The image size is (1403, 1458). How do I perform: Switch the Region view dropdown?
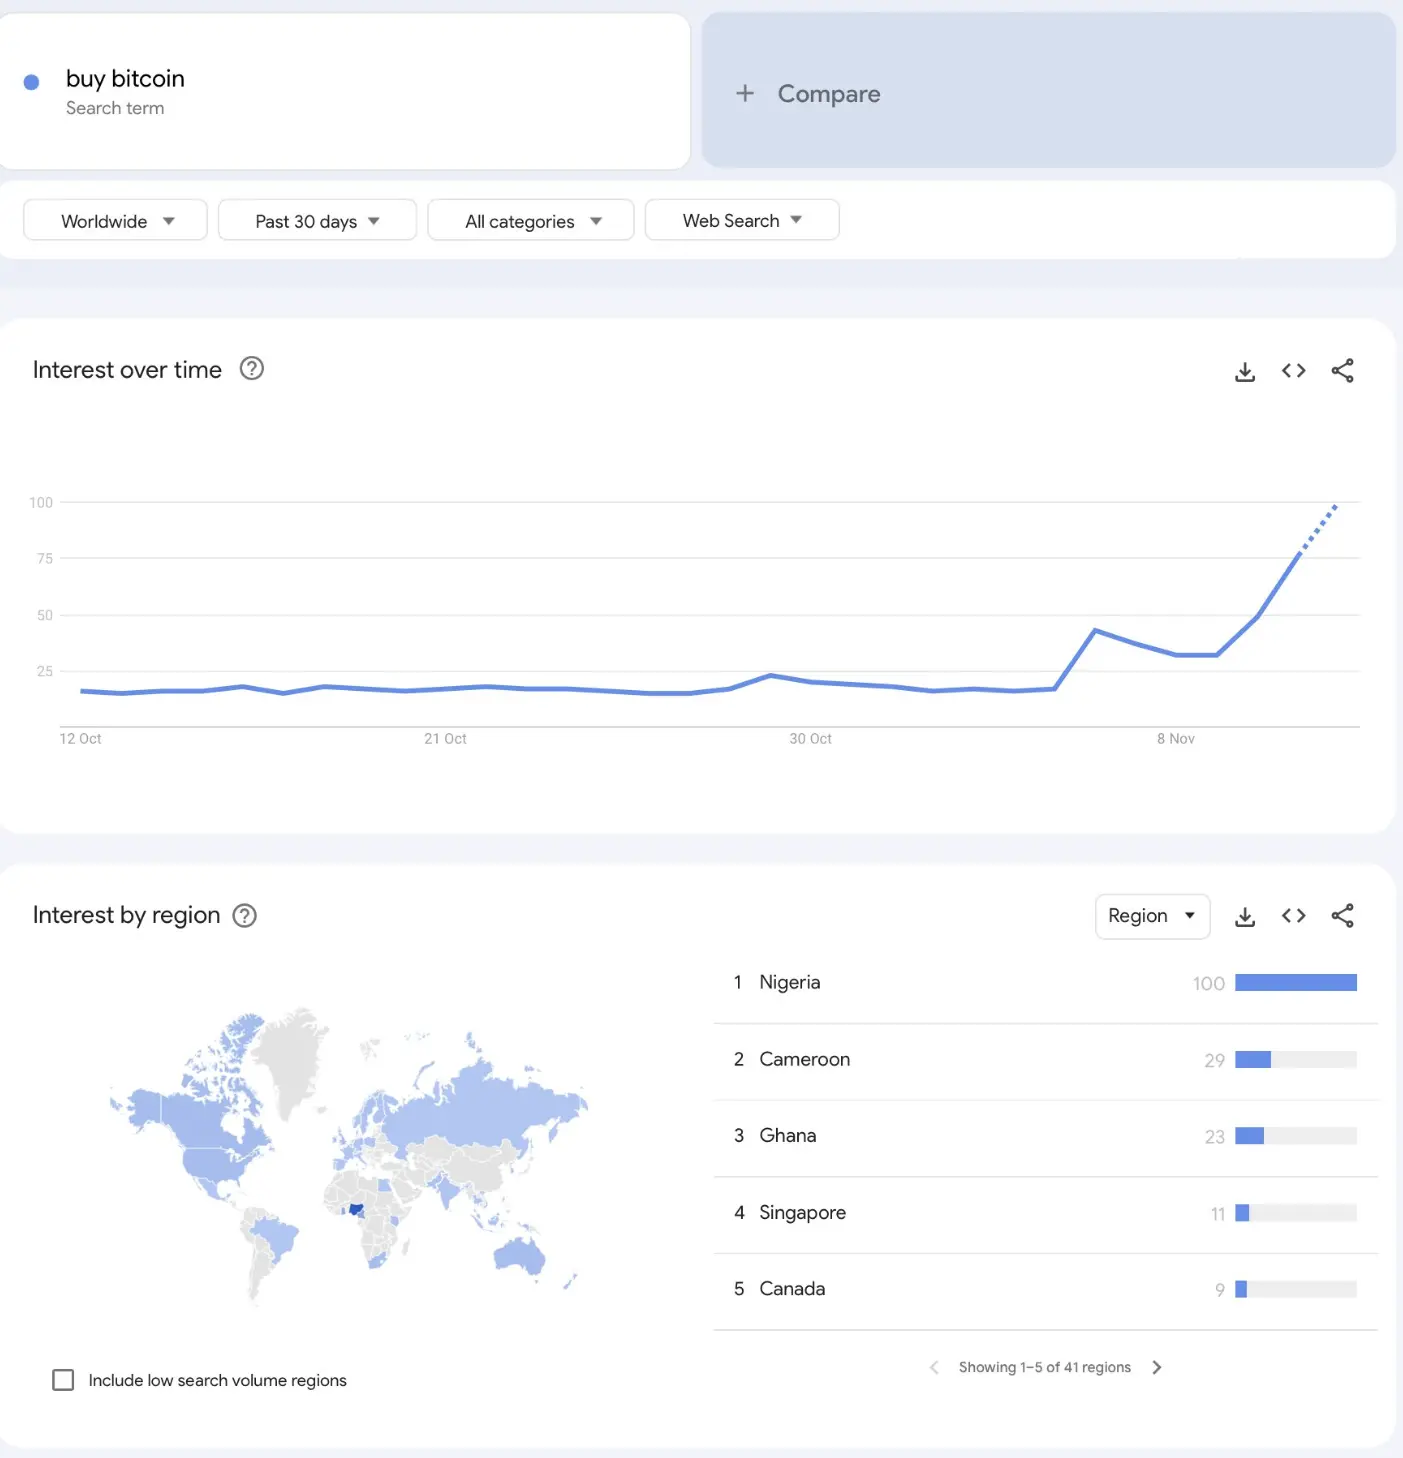click(x=1152, y=916)
